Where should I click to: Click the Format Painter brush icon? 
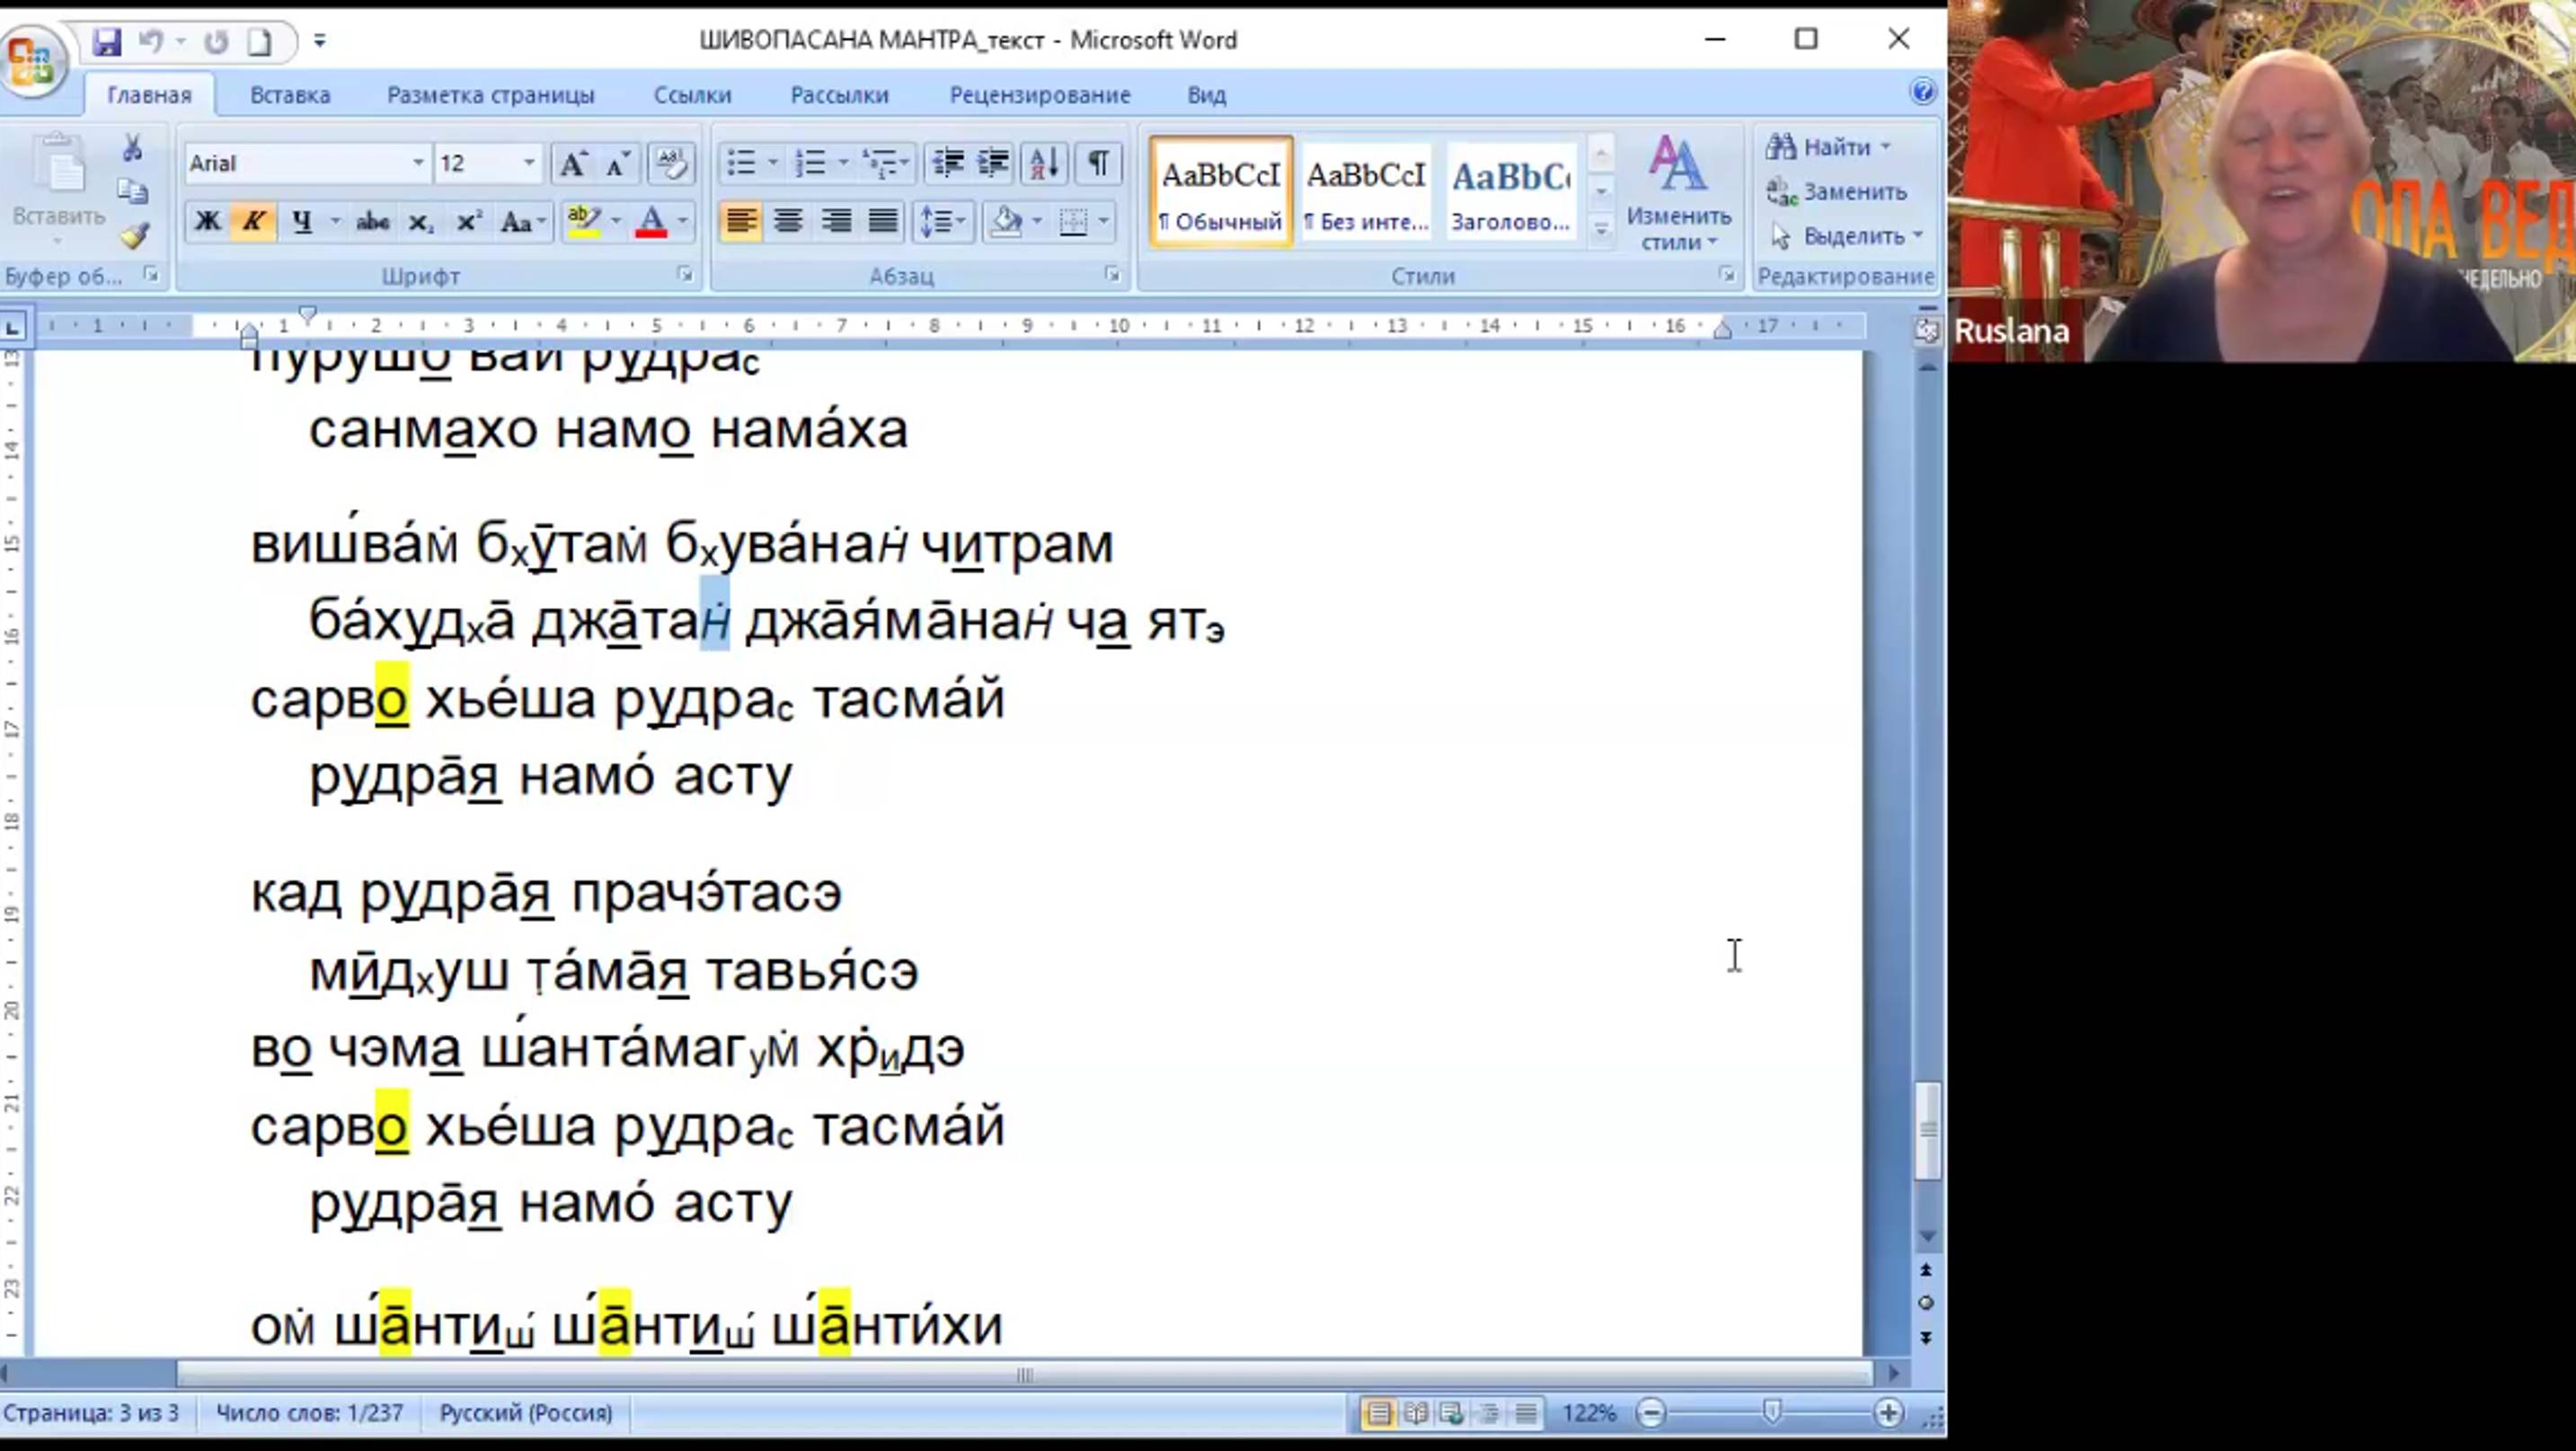[135, 236]
